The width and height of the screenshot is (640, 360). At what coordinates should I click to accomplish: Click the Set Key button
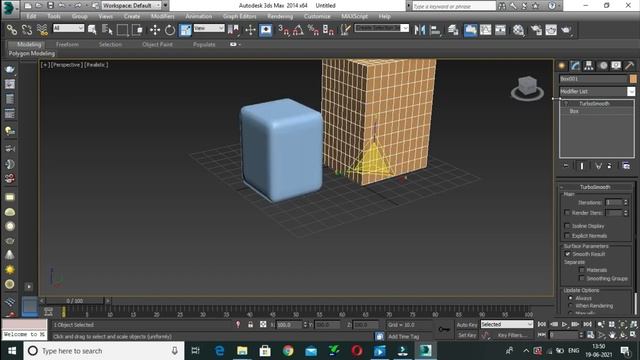coord(467,335)
